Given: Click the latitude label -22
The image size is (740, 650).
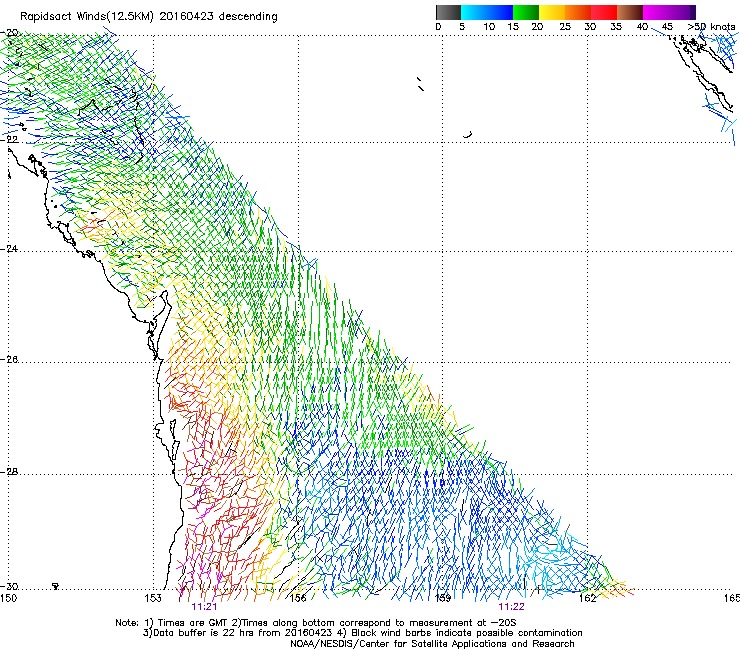Looking at the screenshot, I should point(10,140).
